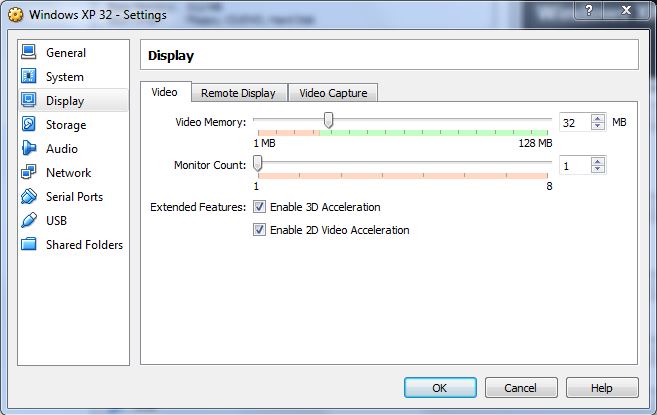Go to Audio settings label
Screen dimensions: 657x415
pos(62,148)
